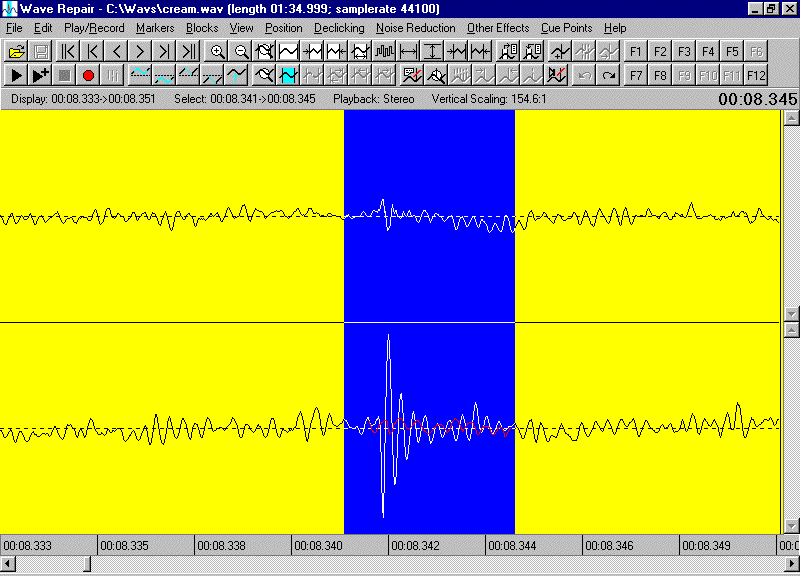
Task: Open the Noise Reduction menu
Action: point(415,28)
